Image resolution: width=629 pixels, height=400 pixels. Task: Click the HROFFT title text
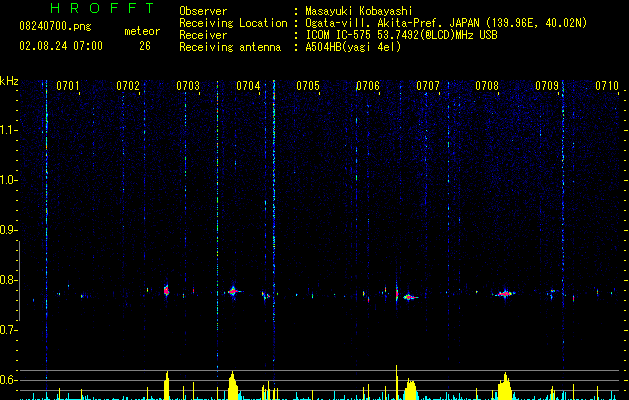[103, 8]
